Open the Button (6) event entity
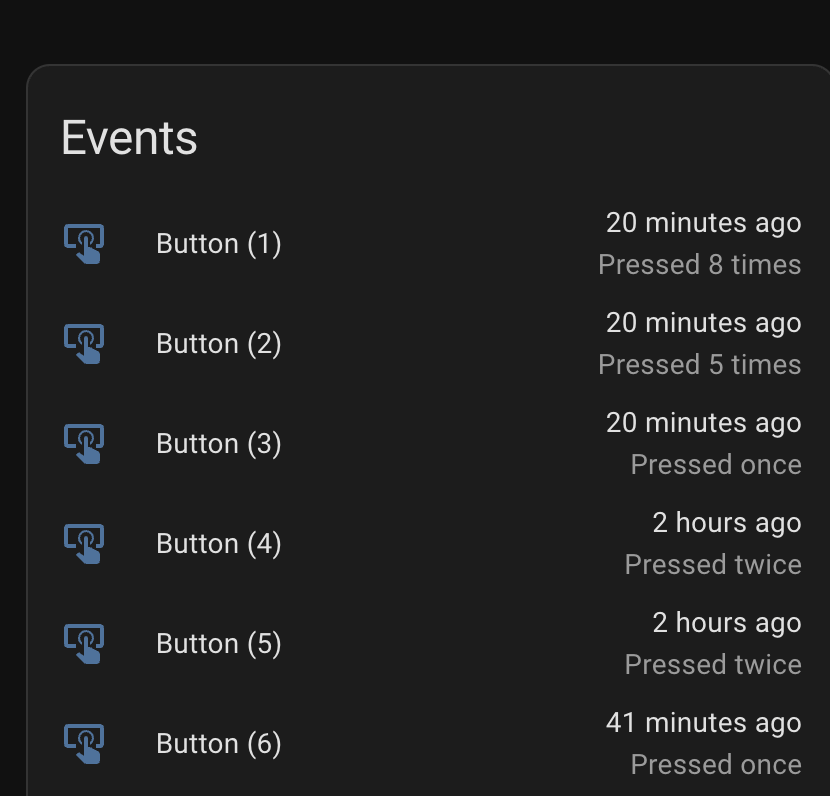 [431, 744]
